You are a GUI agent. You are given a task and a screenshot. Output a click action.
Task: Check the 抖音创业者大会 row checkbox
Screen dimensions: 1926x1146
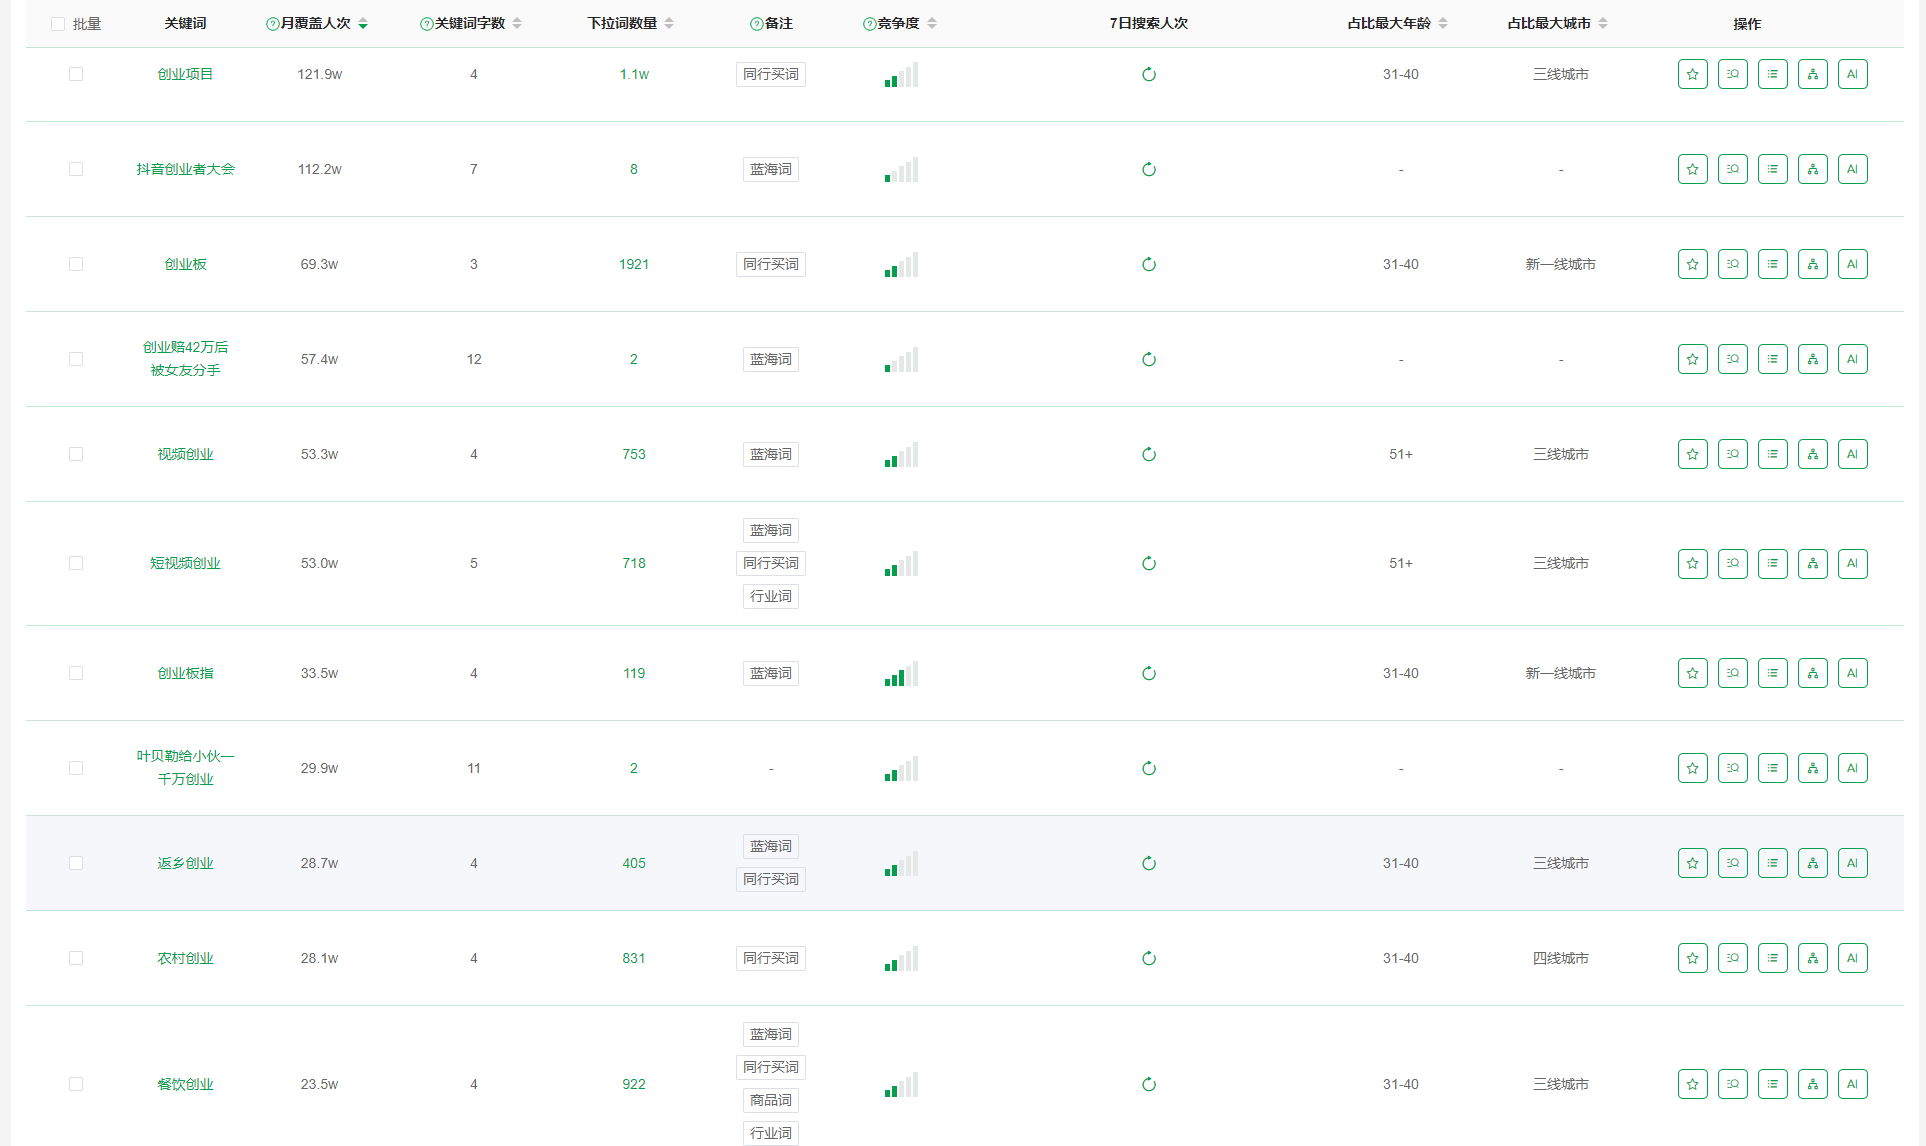pyautogui.click(x=76, y=169)
